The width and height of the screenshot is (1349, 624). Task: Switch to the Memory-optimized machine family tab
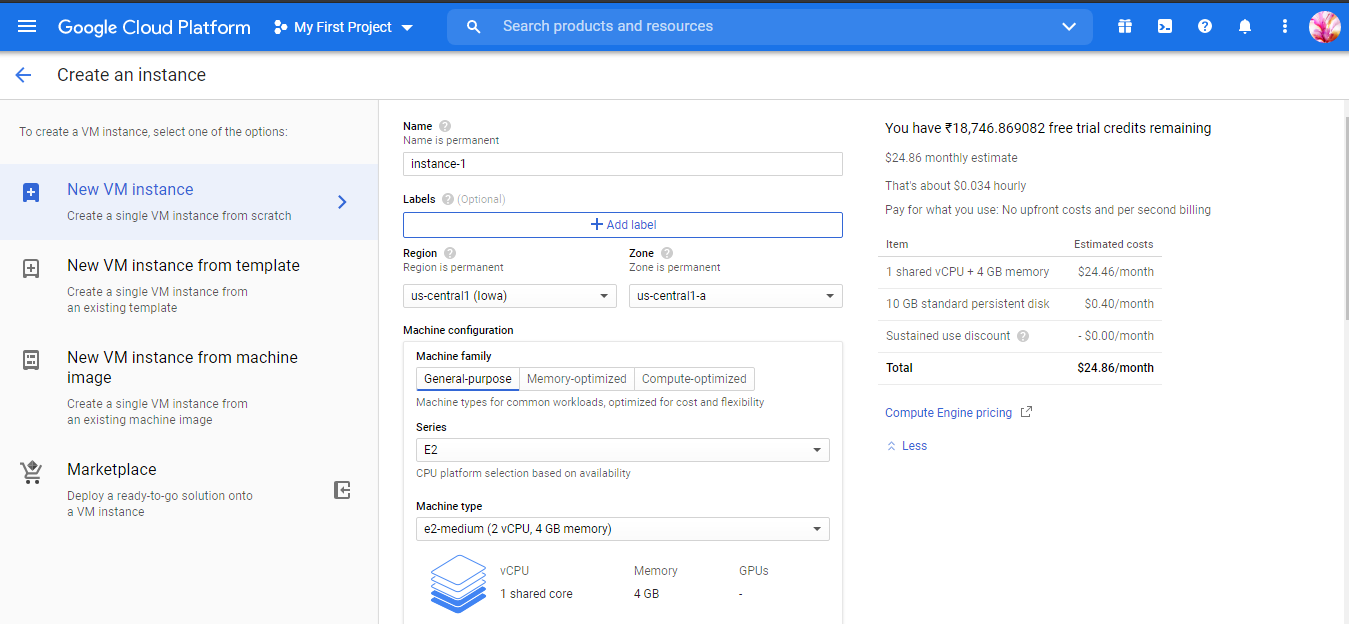tap(577, 379)
